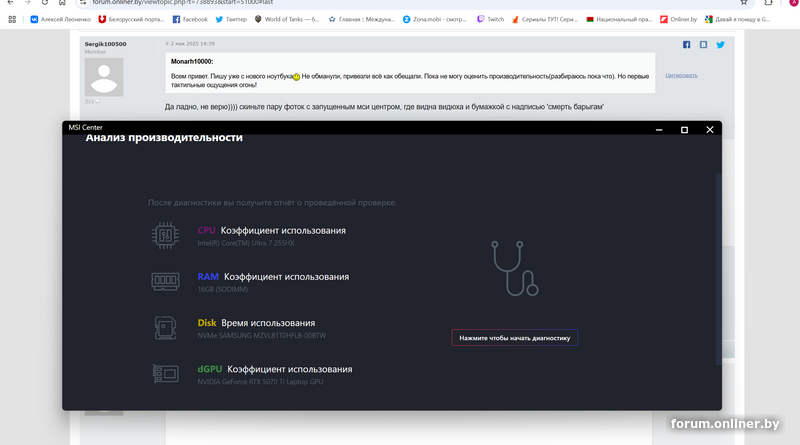Image resolution: width=800 pixels, height=445 pixels.
Task: Open the Сериалы ТУТ! bookmark
Action: (x=544, y=19)
